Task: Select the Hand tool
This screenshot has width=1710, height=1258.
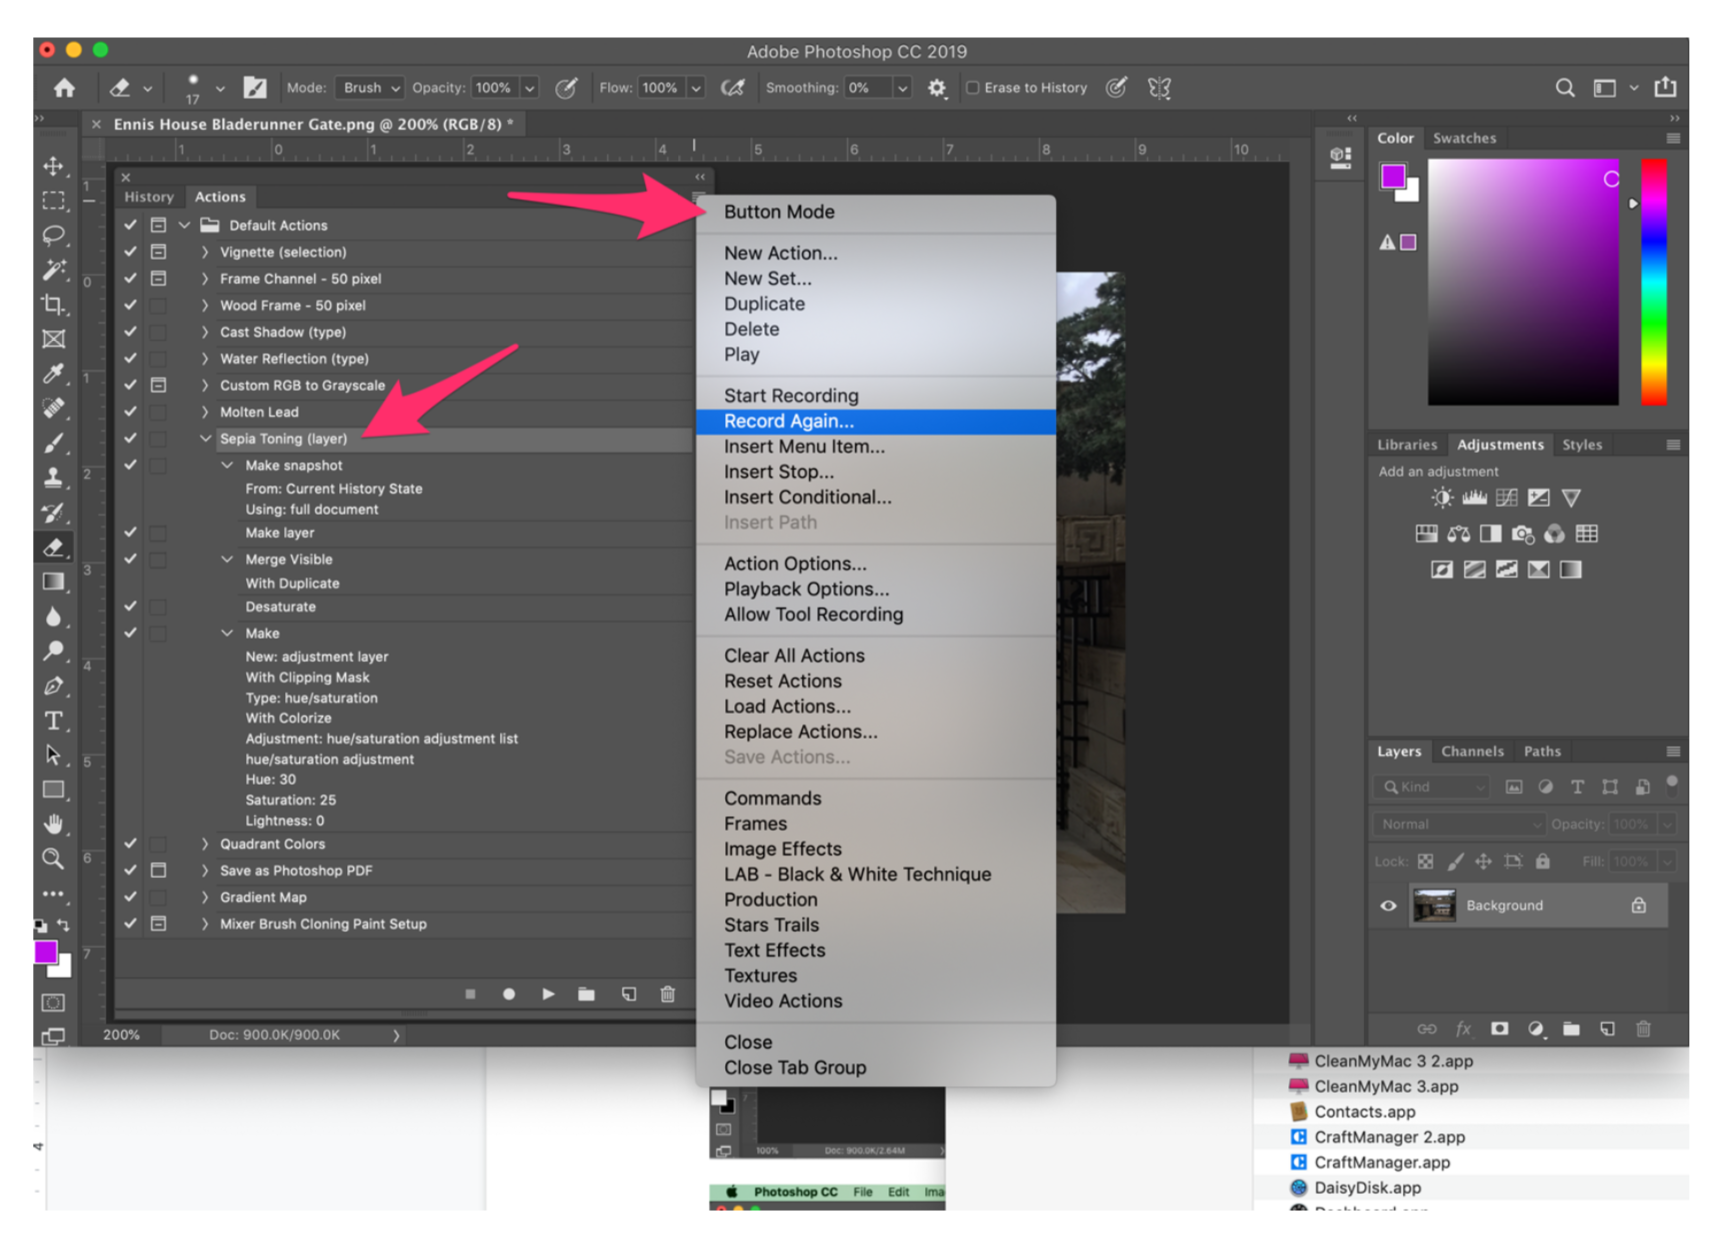Action: coord(54,824)
